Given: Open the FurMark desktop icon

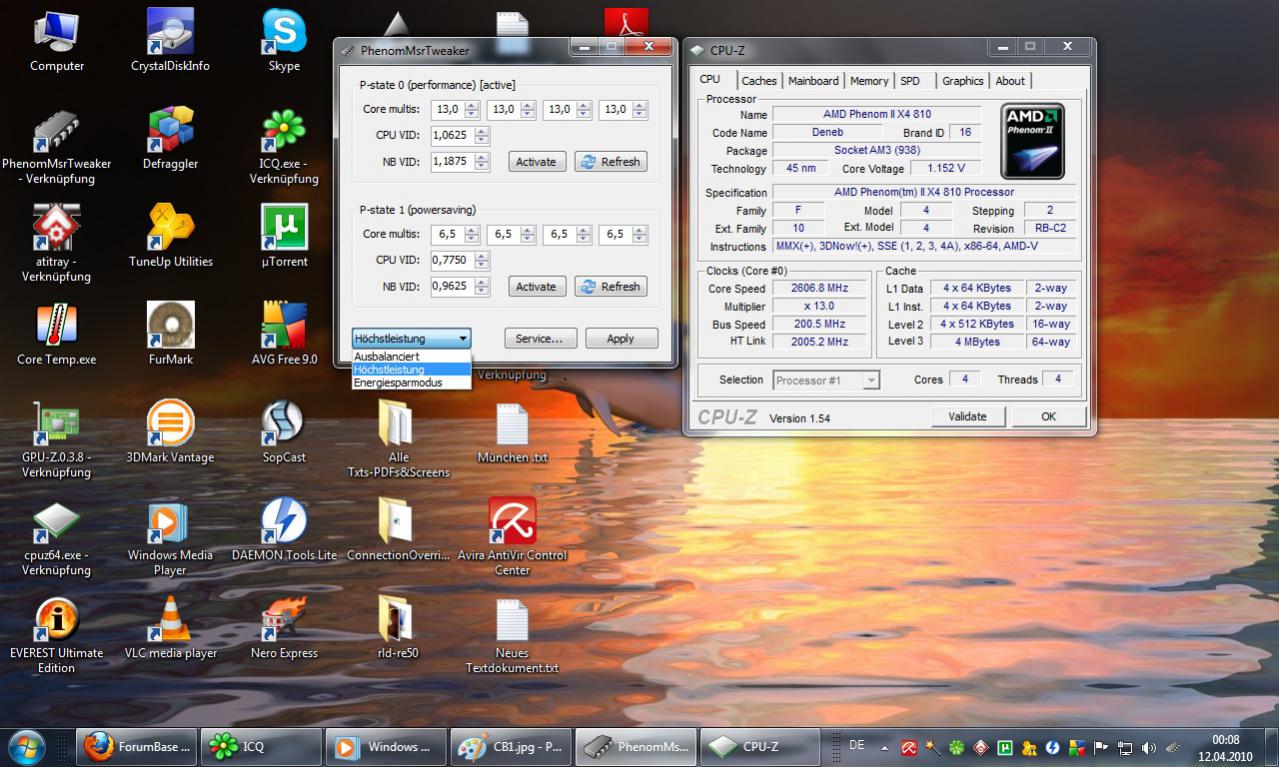Looking at the screenshot, I should click(x=170, y=327).
